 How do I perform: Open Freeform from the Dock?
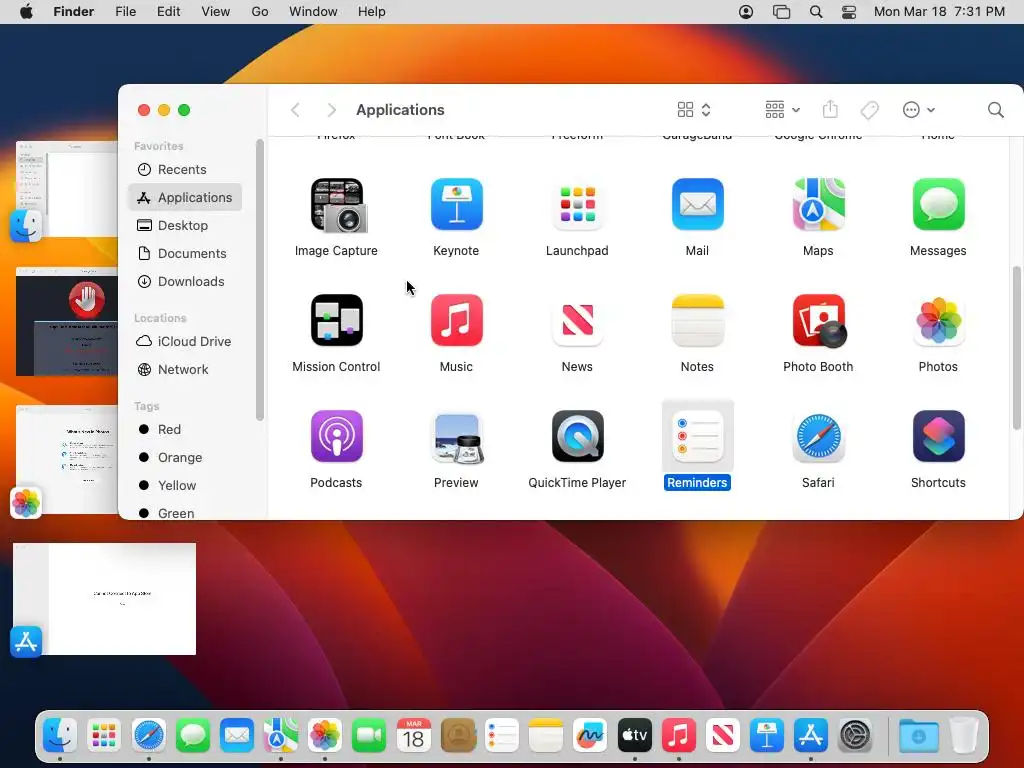click(x=590, y=736)
